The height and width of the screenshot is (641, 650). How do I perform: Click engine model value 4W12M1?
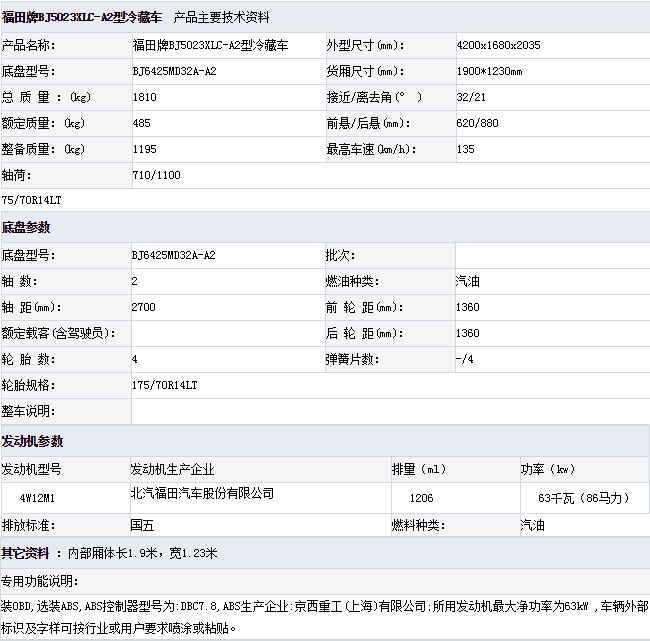point(37,498)
